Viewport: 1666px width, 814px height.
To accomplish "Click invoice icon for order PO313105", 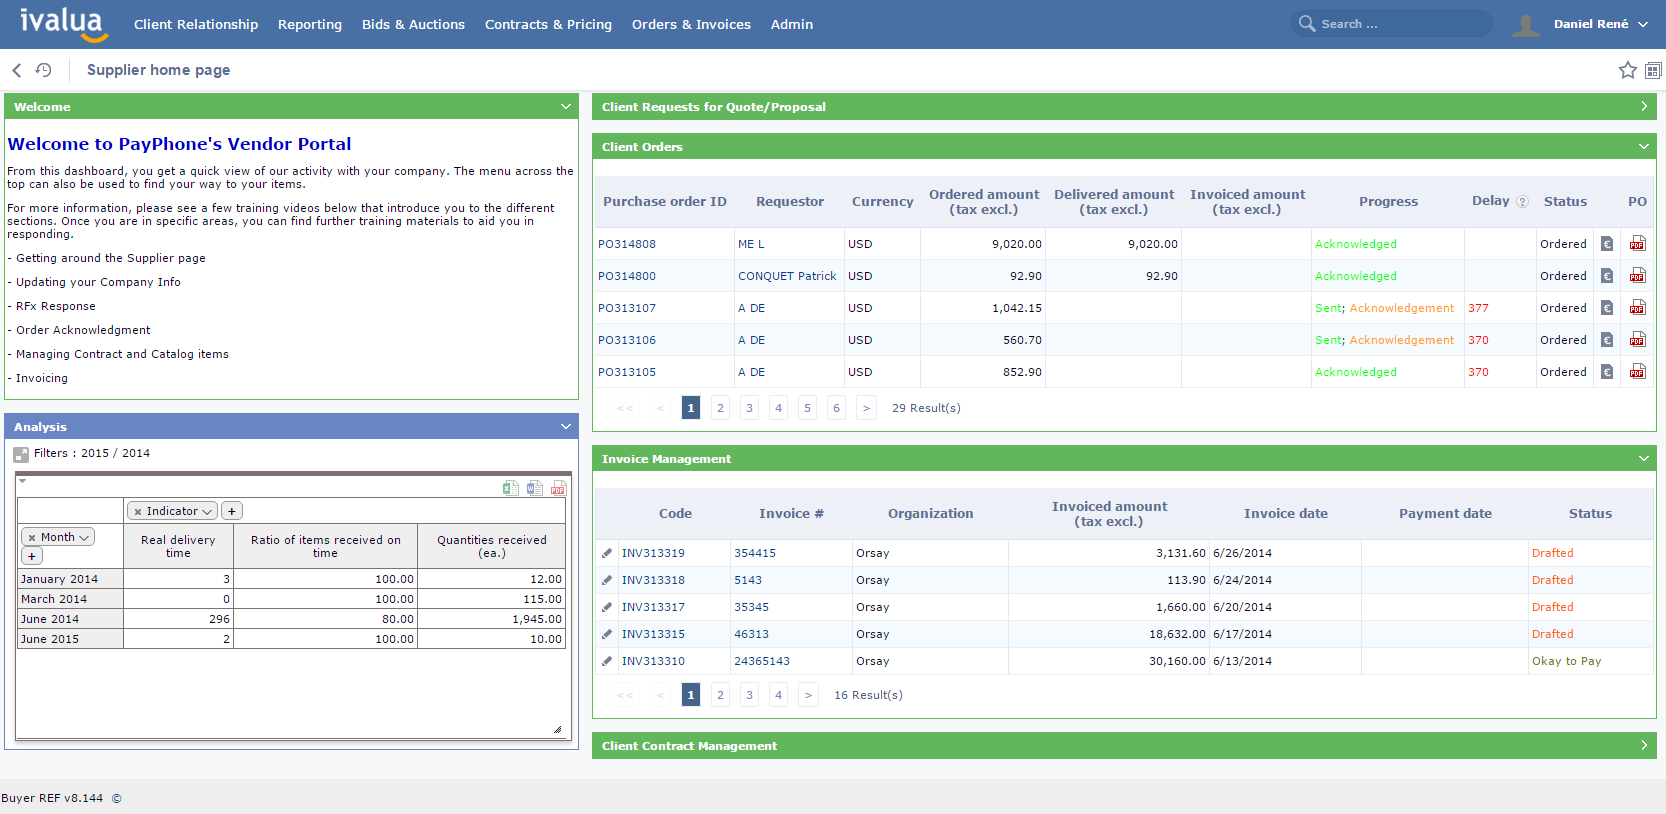I will coord(1607,372).
